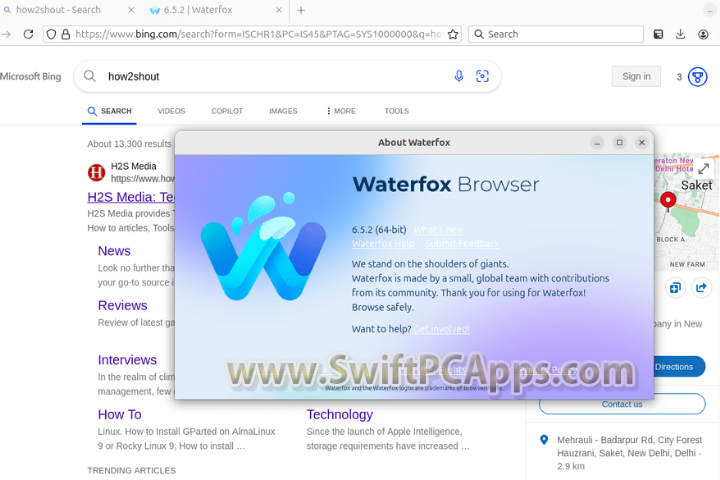Open the account profile icon in toolbar

pos(703,34)
